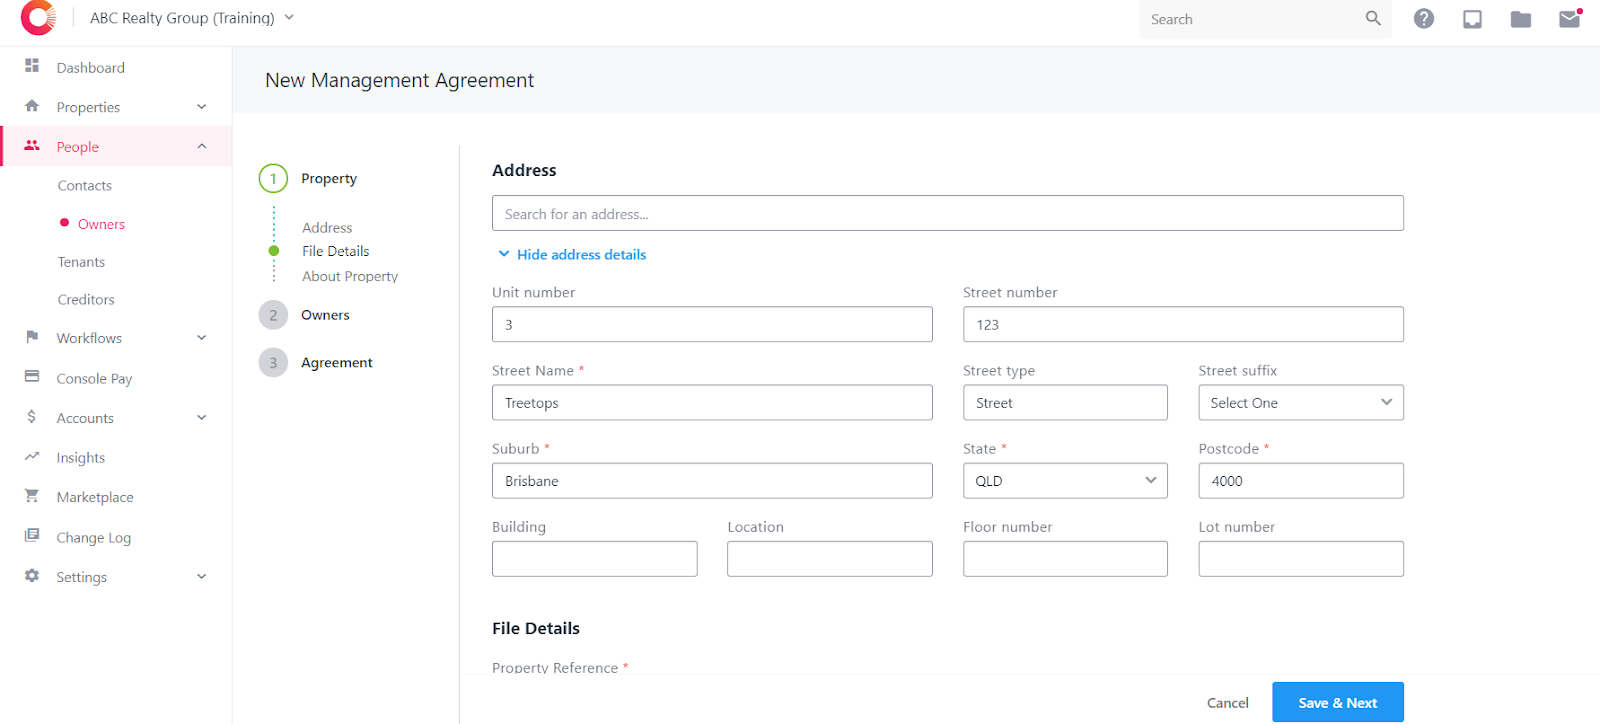
Task: Click the Unit number field
Action: tap(712, 324)
